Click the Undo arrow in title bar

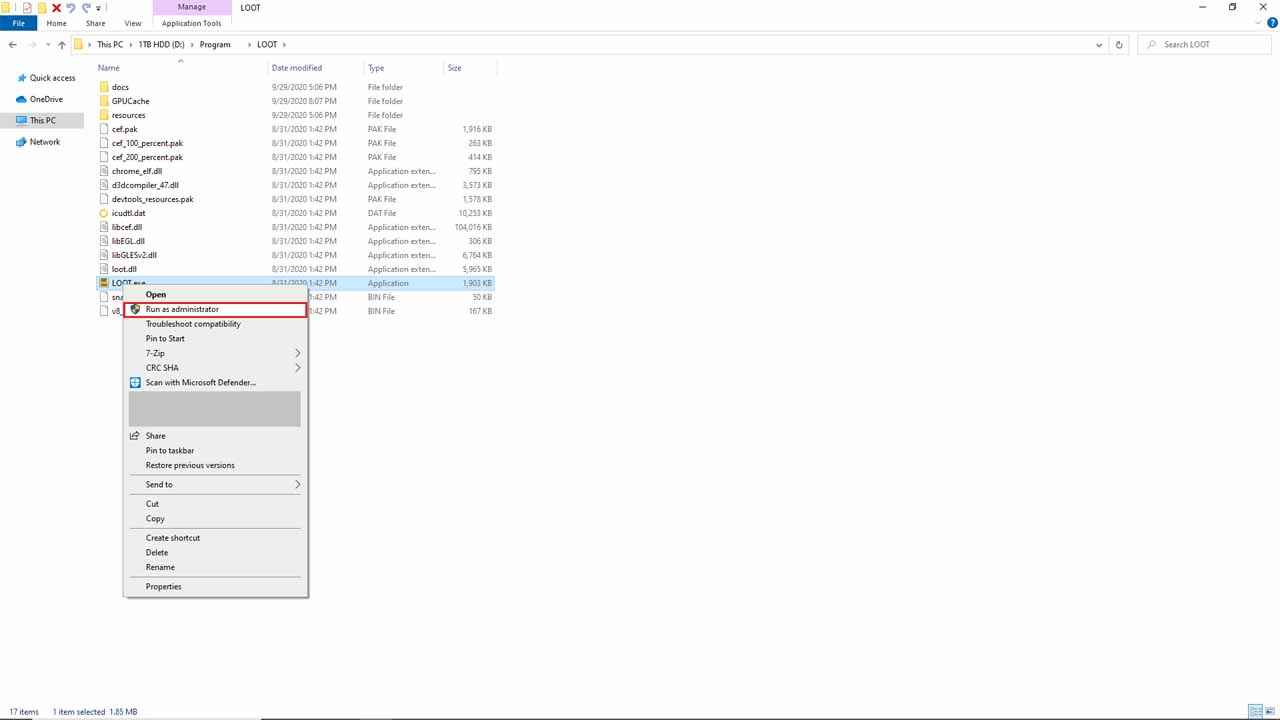71,7
